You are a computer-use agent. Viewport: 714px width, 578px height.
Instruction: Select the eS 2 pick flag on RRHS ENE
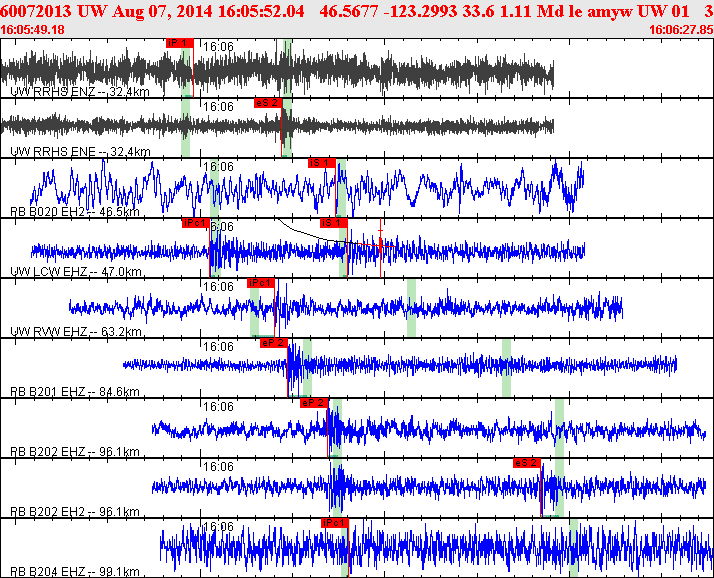267,102
